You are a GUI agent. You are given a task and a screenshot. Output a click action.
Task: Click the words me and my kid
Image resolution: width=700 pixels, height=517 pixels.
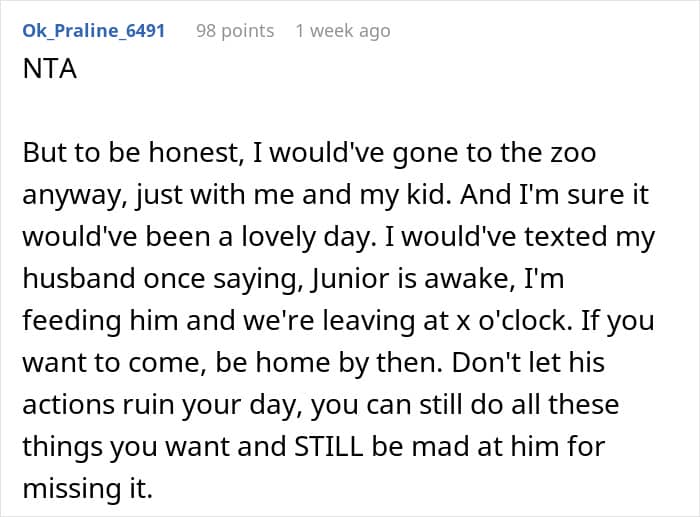click(353, 195)
